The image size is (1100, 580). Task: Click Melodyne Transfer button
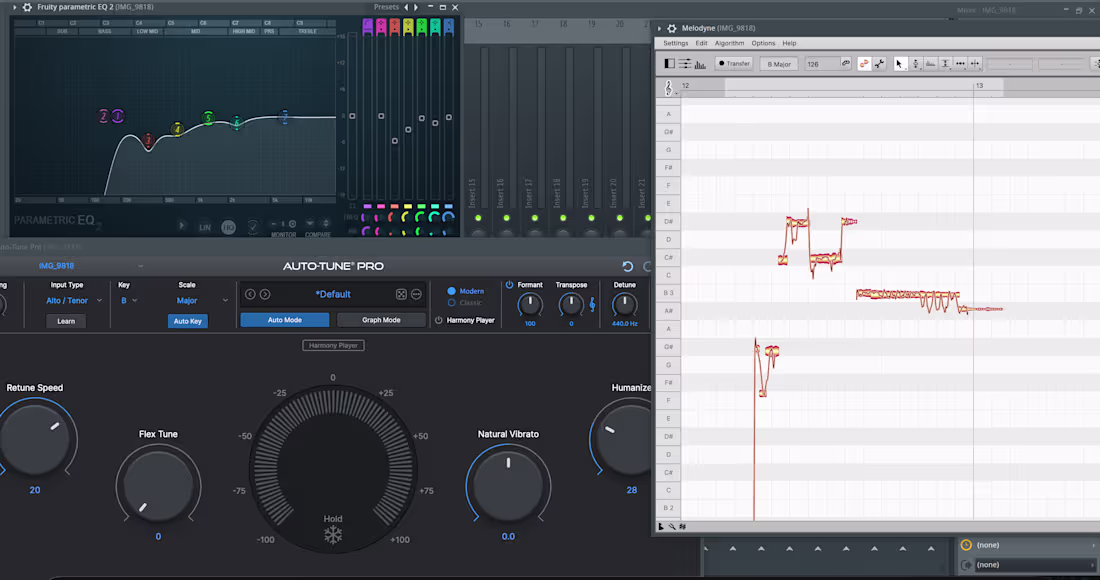point(734,64)
